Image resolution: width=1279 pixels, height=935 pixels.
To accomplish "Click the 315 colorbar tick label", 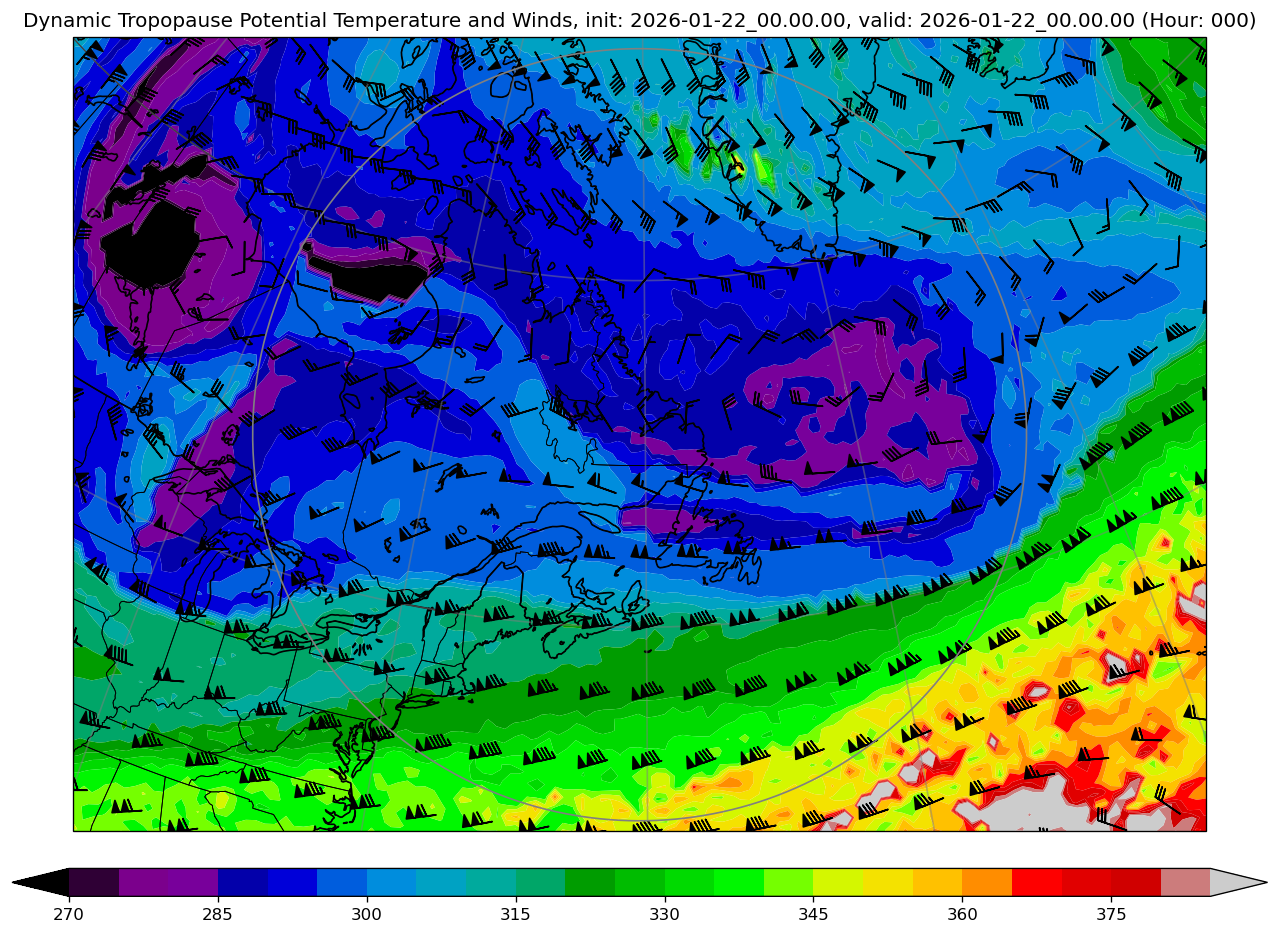I will click(516, 914).
